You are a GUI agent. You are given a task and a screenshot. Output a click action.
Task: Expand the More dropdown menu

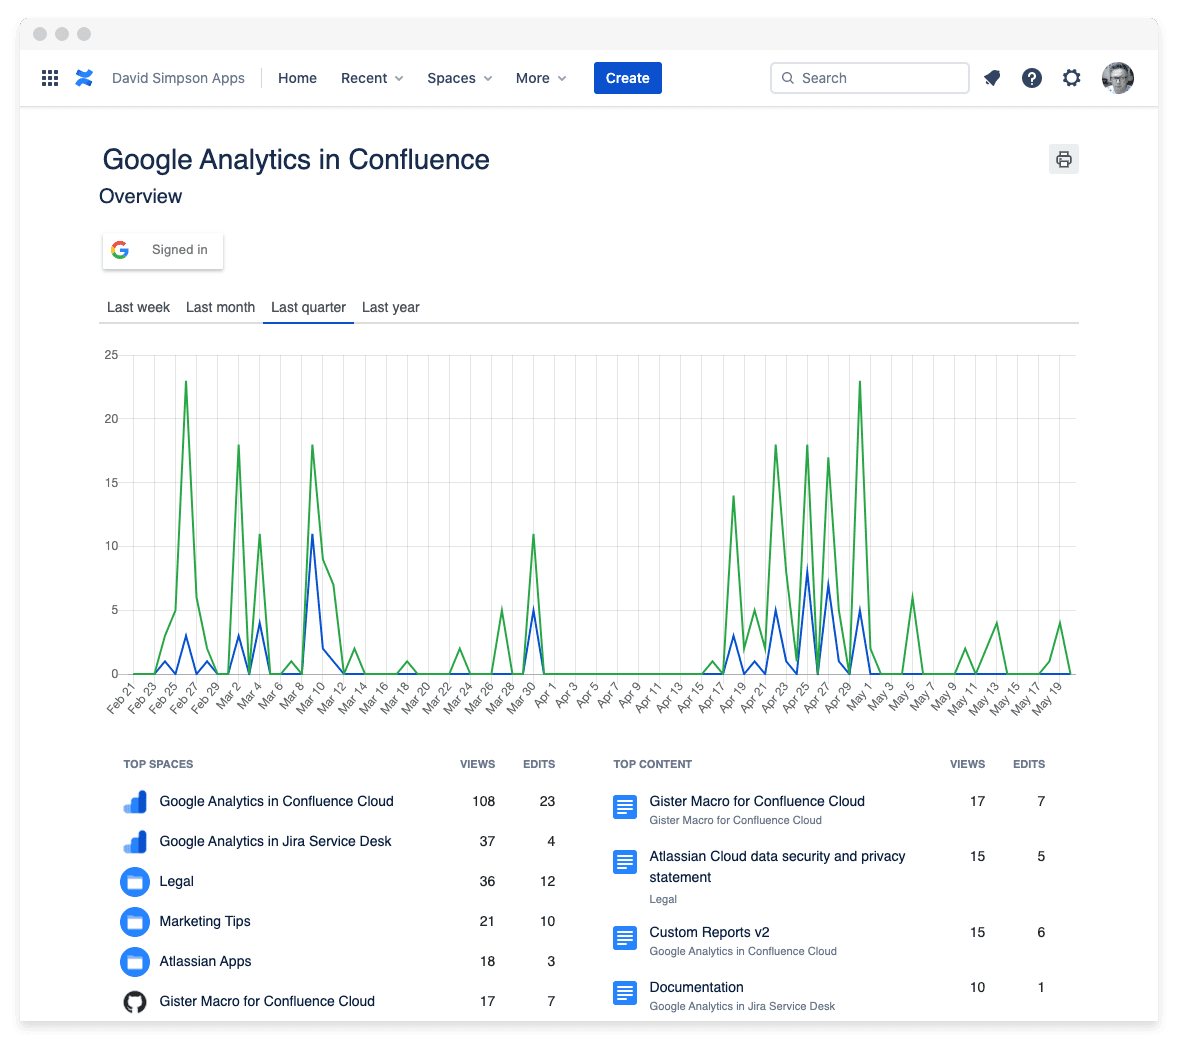[x=541, y=78]
